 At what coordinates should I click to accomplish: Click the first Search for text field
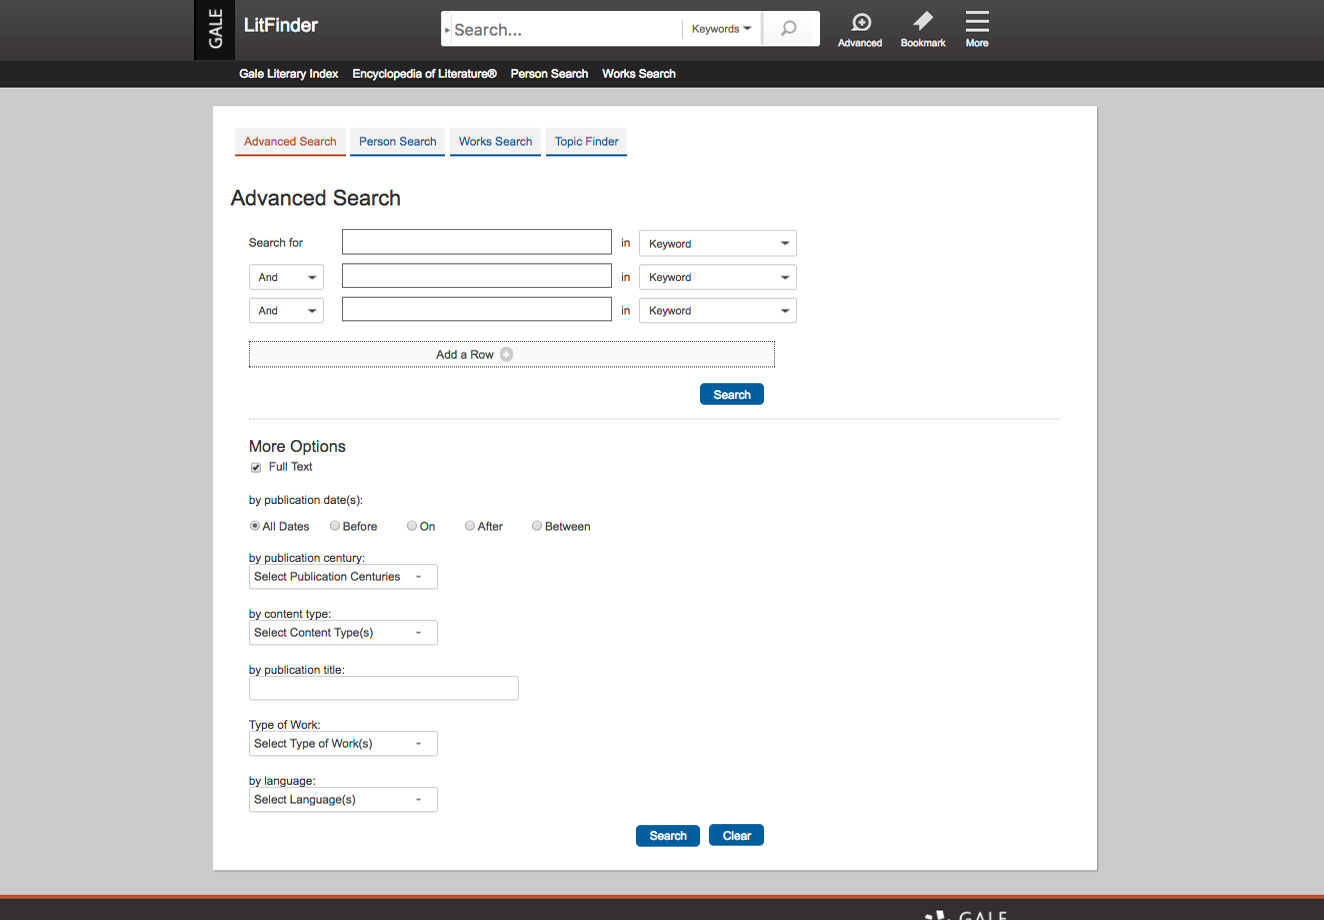click(477, 242)
